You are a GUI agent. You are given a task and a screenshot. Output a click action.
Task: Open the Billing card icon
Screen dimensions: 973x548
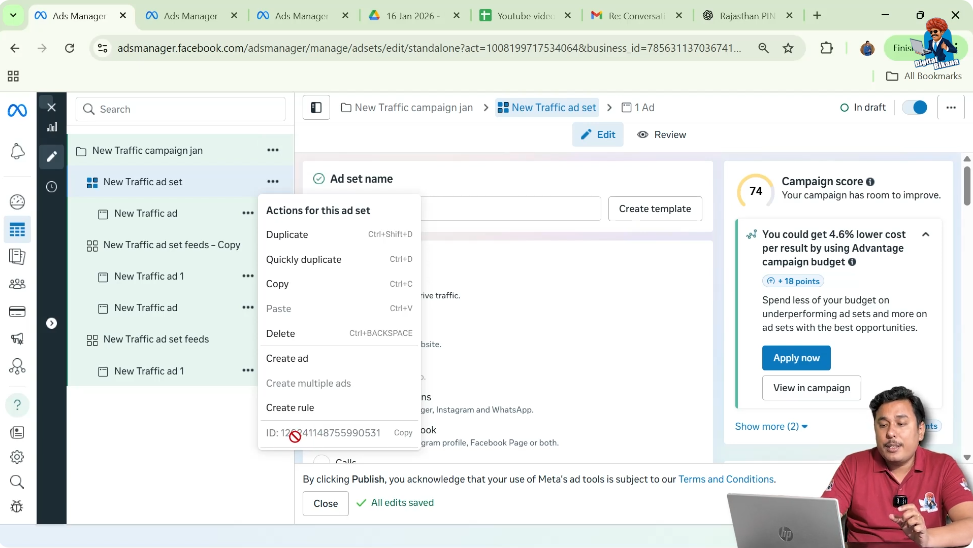[17, 312]
